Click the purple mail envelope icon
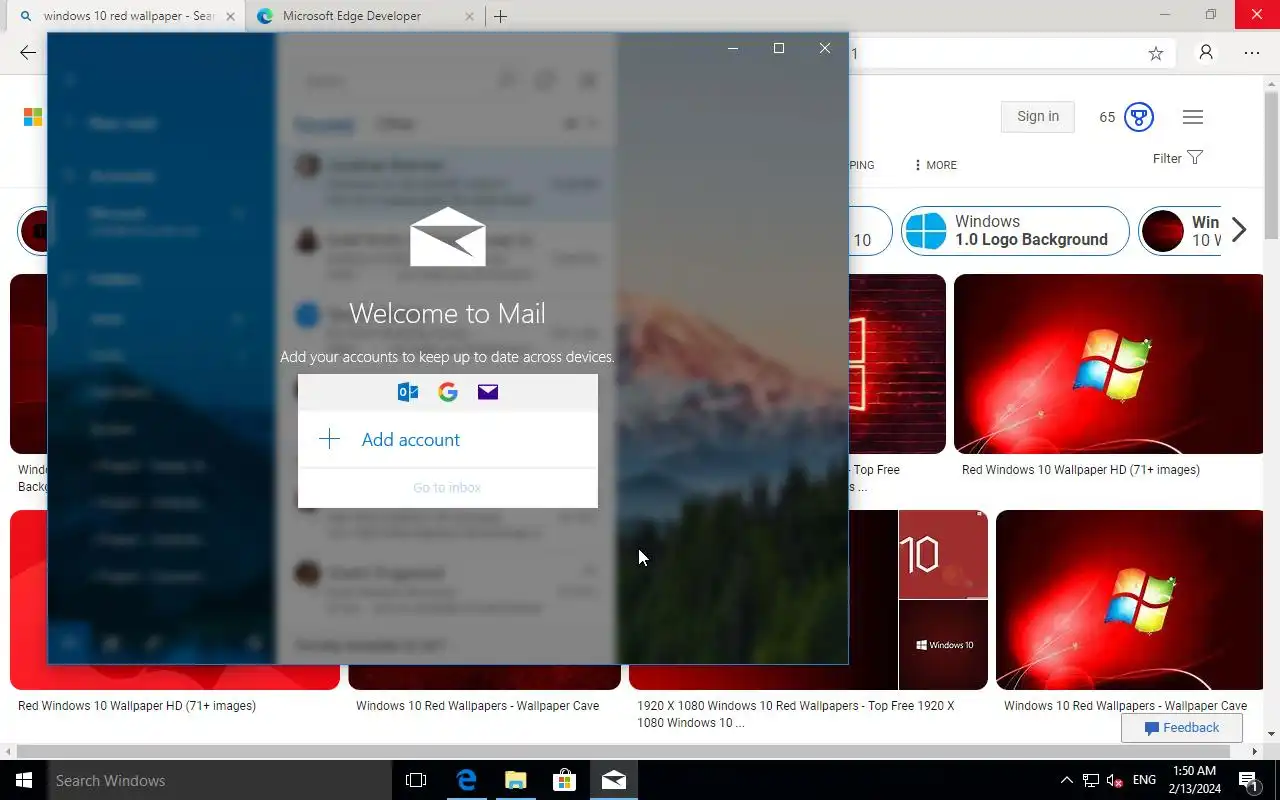 pos(488,392)
